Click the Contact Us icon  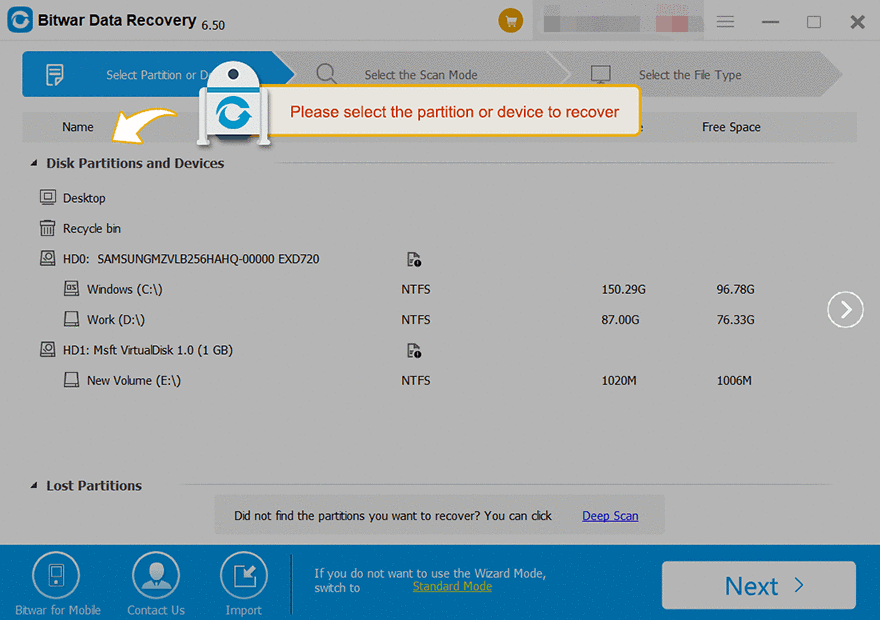click(x=156, y=576)
